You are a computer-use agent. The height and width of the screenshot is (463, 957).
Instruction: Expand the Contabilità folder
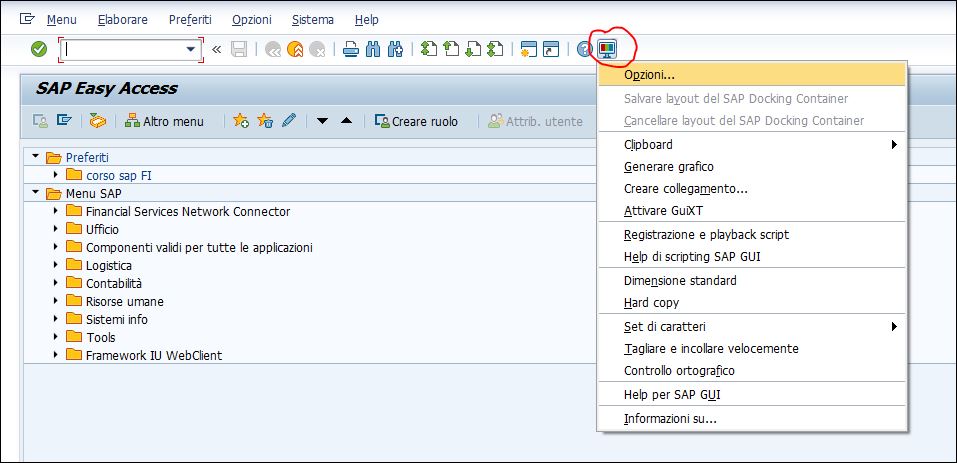[56, 282]
